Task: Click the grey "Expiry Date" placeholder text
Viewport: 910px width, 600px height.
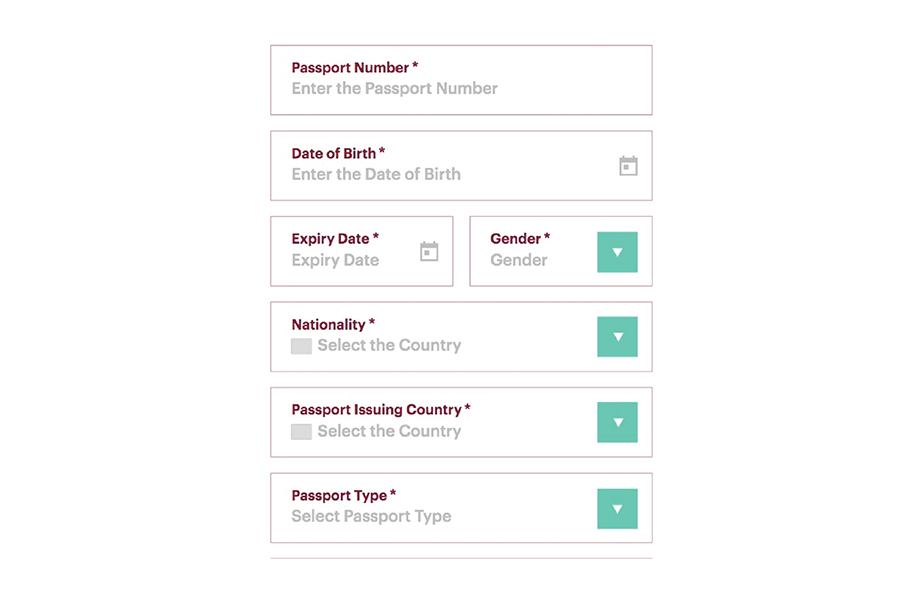Action: point(335,260)
